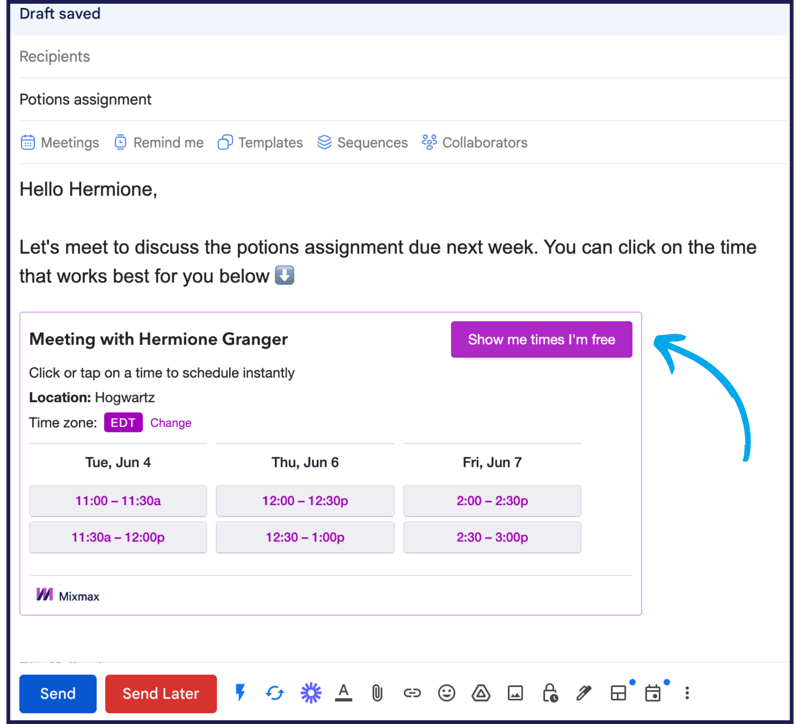Open the Templates menu
The width and height of the screenshot is (800, 724).
click(260, 142)
